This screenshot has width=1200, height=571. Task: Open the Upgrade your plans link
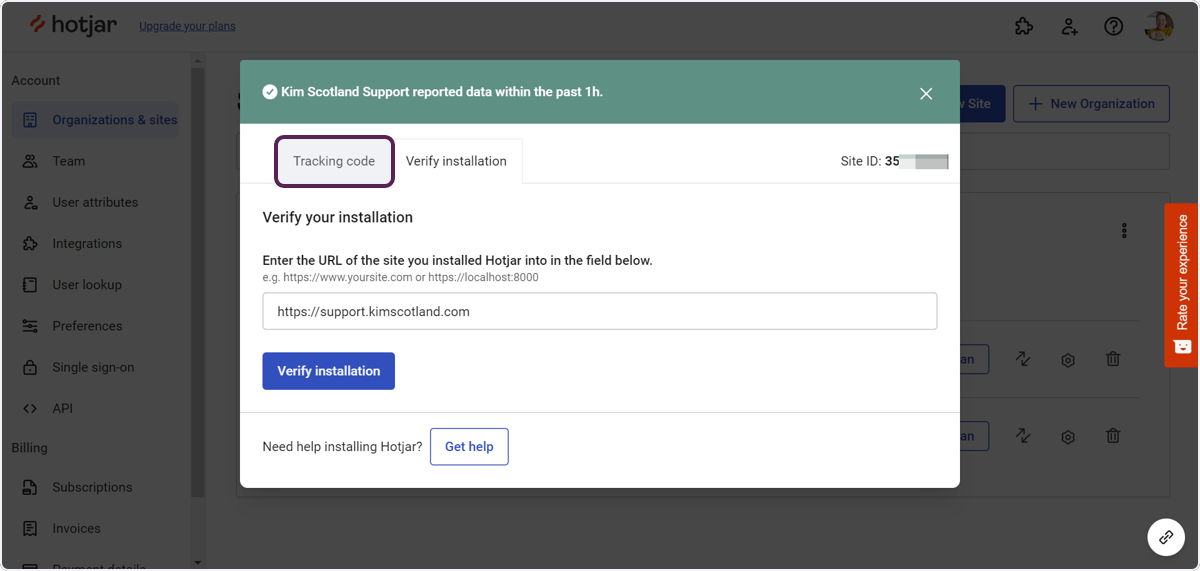click(x=187, y=26)
